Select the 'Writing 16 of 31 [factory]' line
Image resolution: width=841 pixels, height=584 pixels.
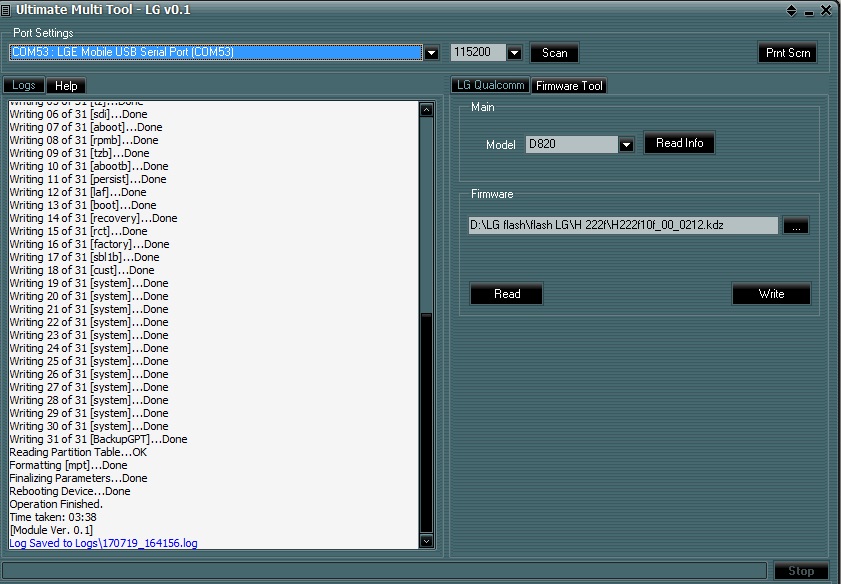(89, 245)
